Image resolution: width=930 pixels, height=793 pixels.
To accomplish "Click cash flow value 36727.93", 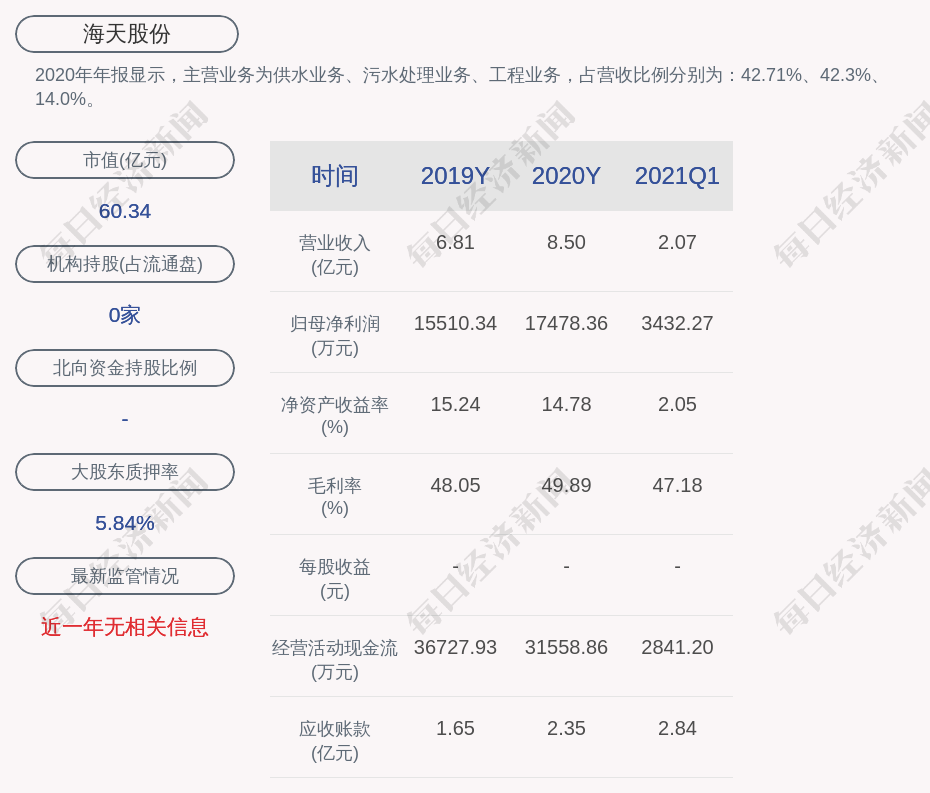I will (x=455, y=647).
